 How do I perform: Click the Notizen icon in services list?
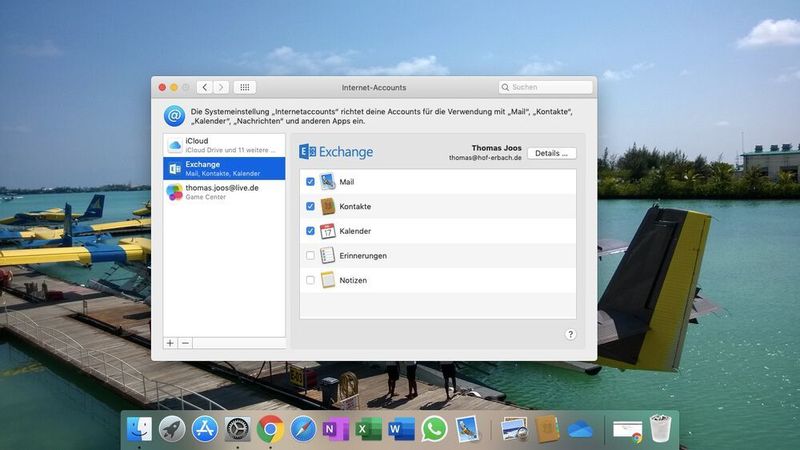(x=328, y=280)
